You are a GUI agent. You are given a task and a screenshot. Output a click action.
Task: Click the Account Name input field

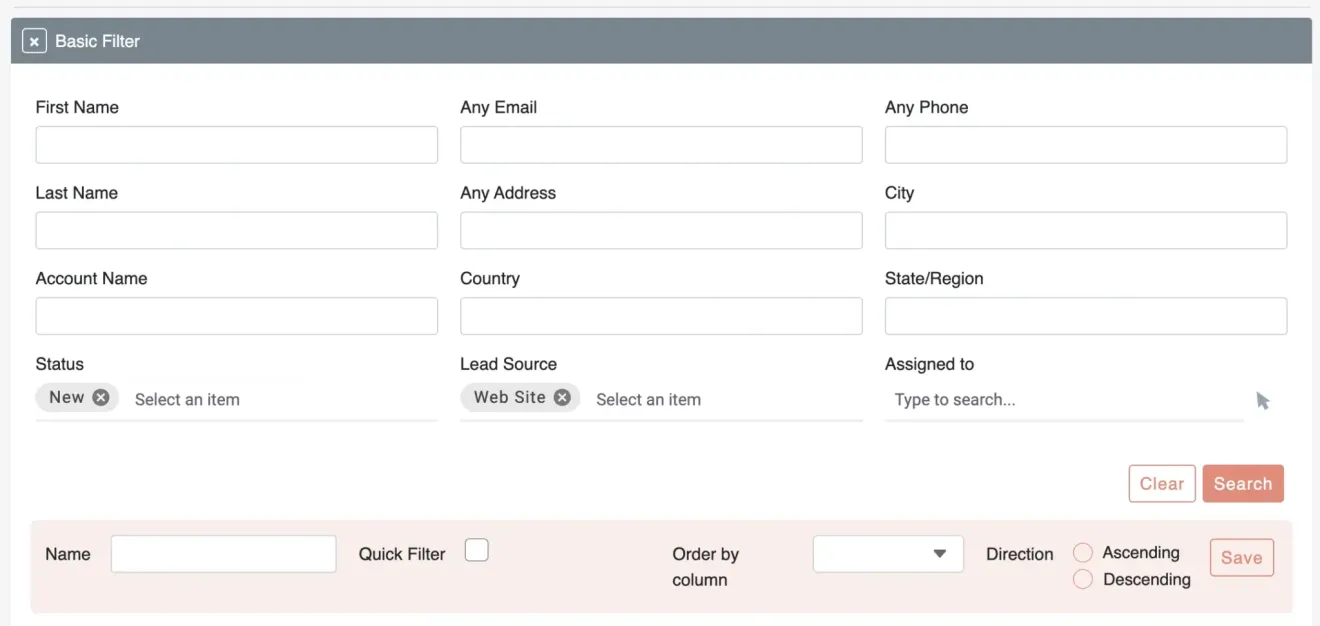[x=236, y=315]
